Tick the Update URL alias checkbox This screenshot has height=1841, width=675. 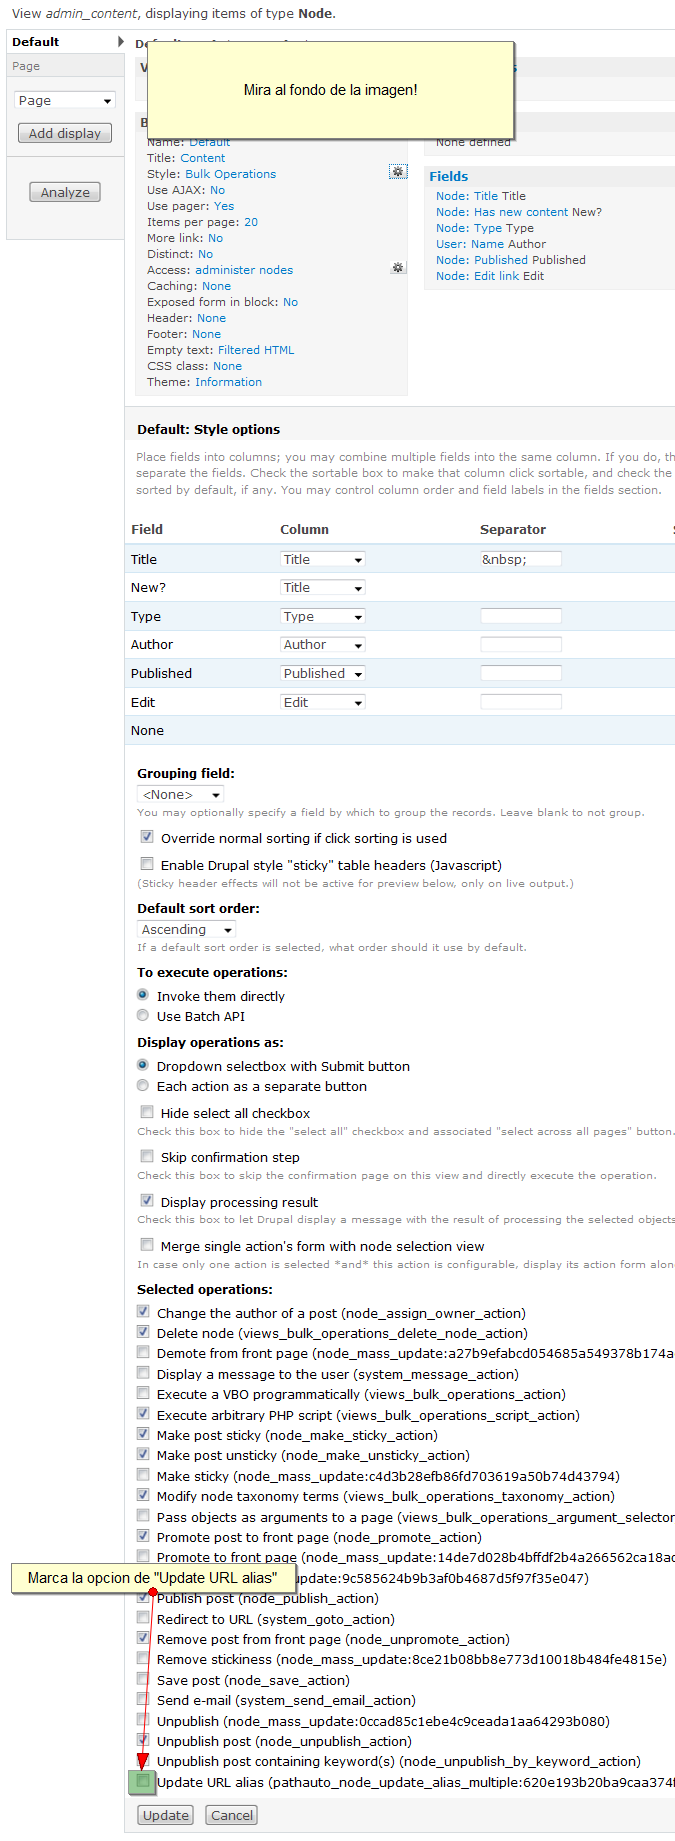[143, 1781]
